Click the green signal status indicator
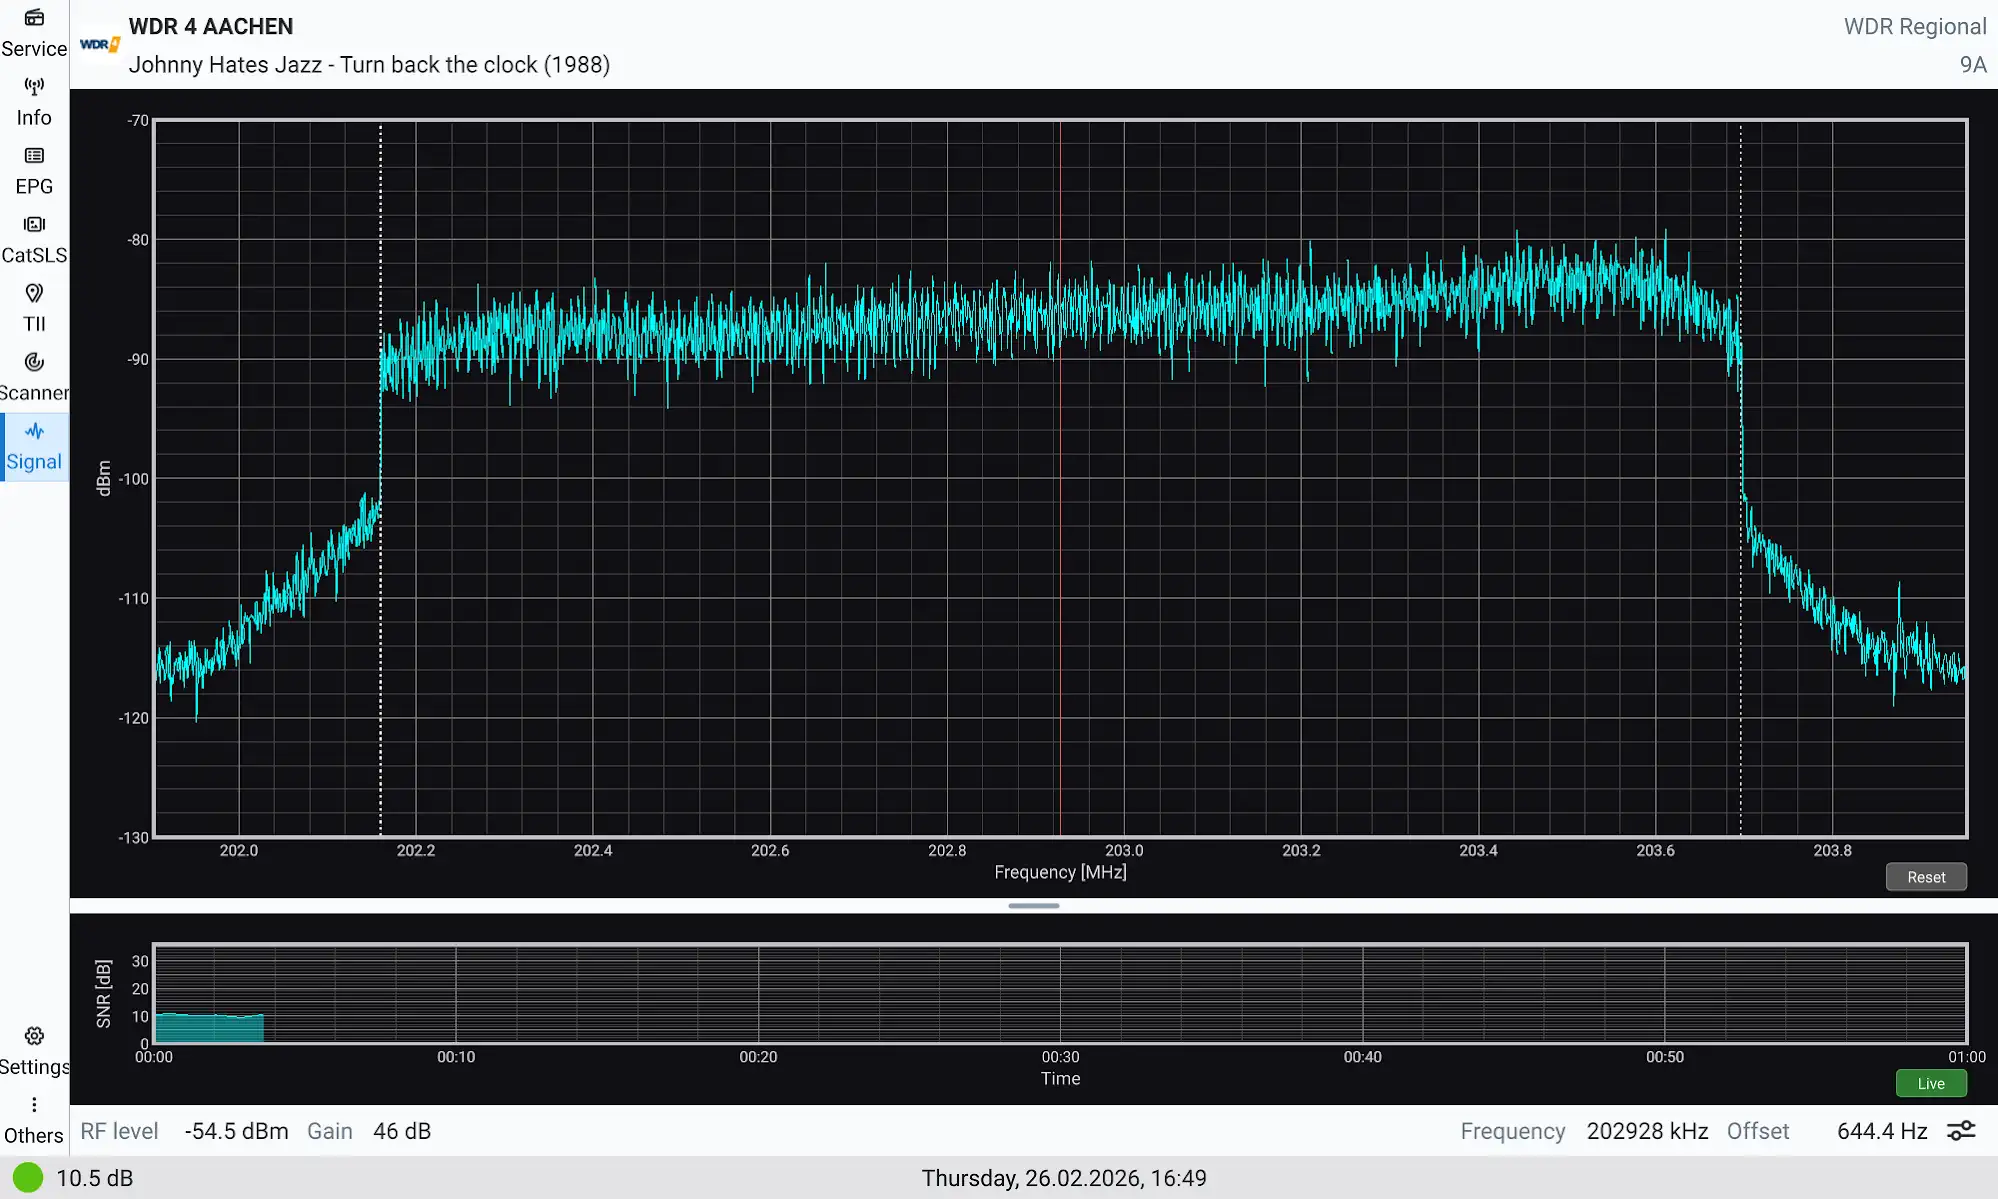 tap(28, 1178)
